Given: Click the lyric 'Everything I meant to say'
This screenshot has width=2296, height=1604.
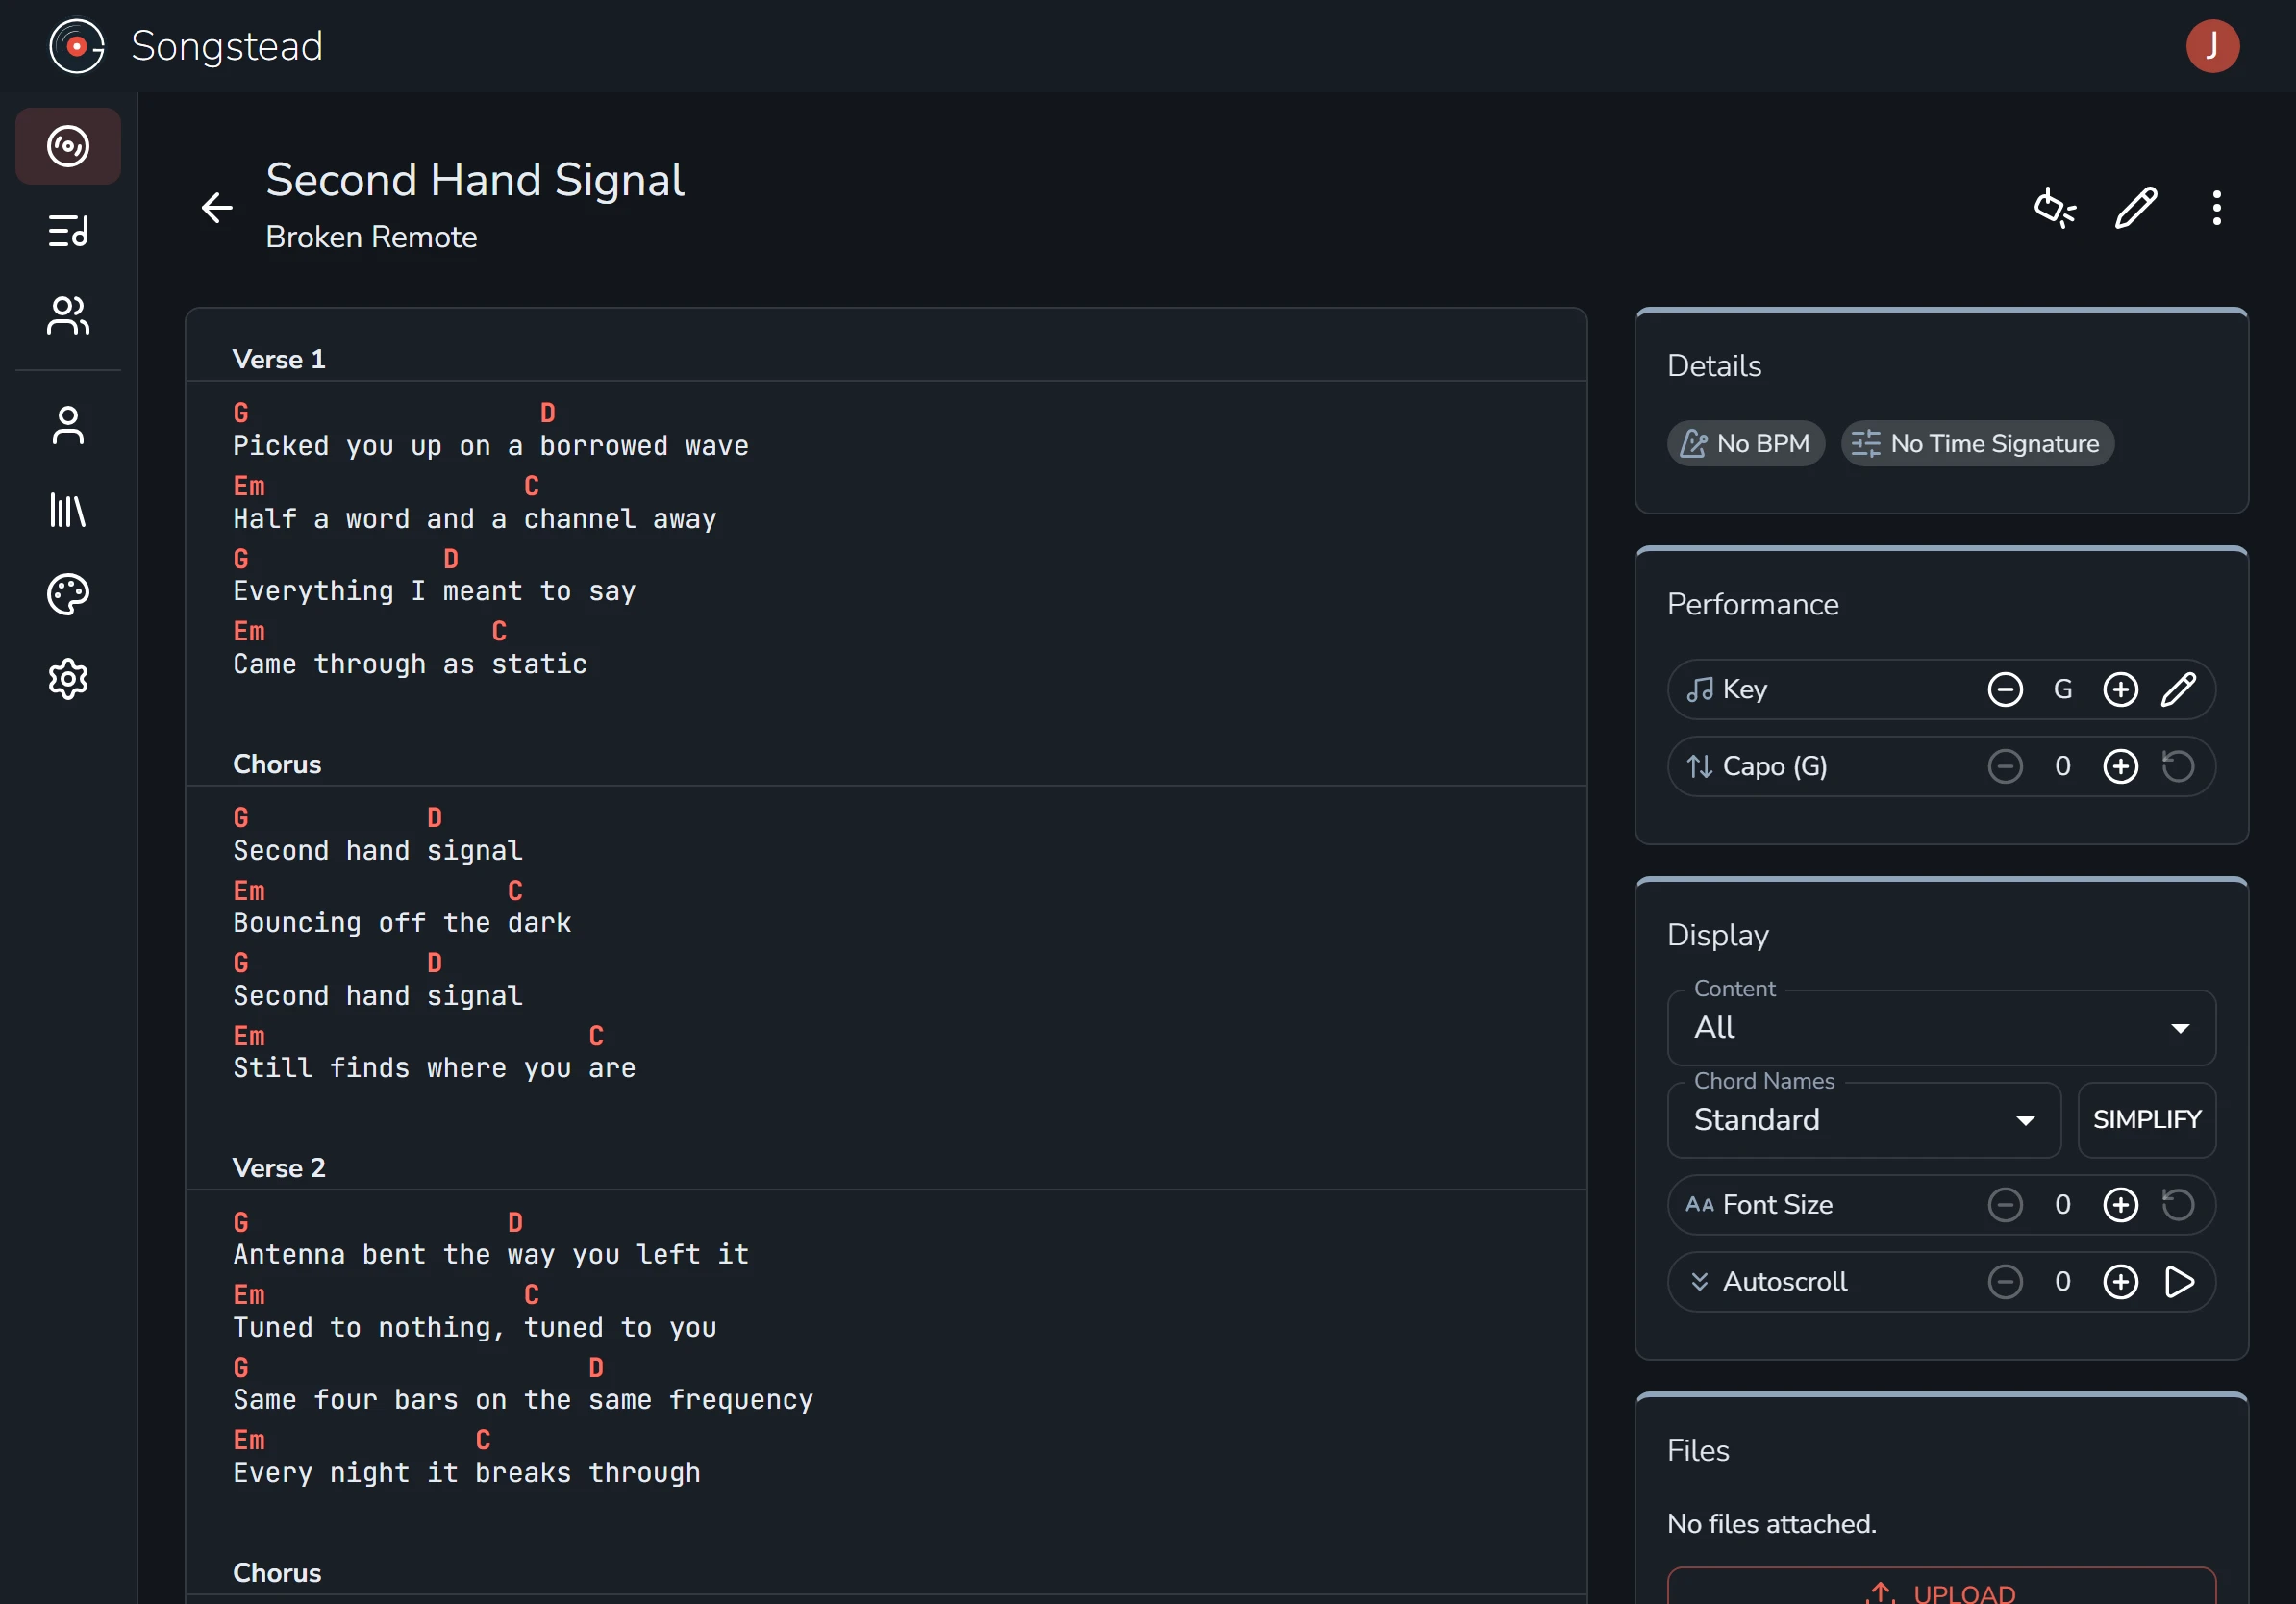Looking at the screenshot, I should pos(434,591).
